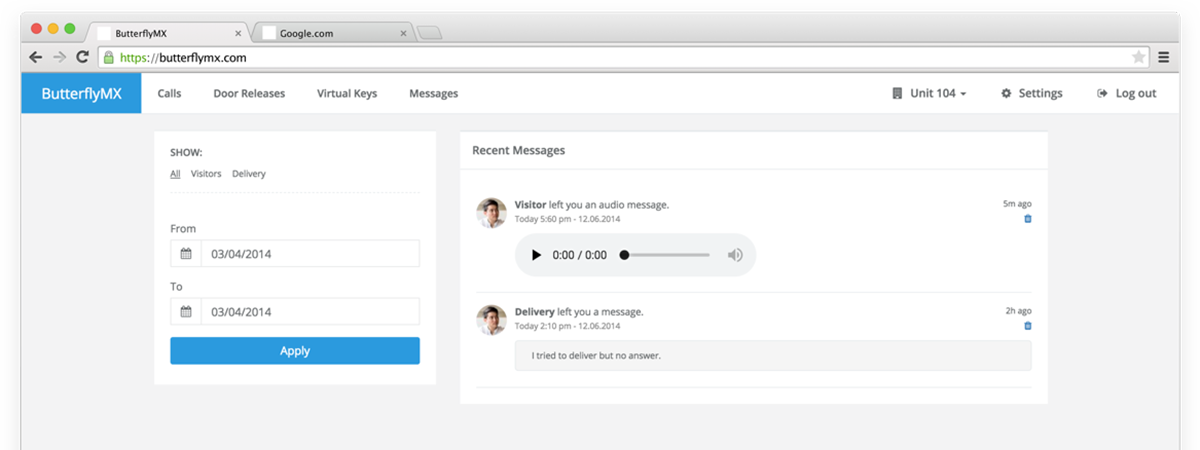1200x450 pixels.
Task: Click the Recent Messages heading
Action: [518, 150]
